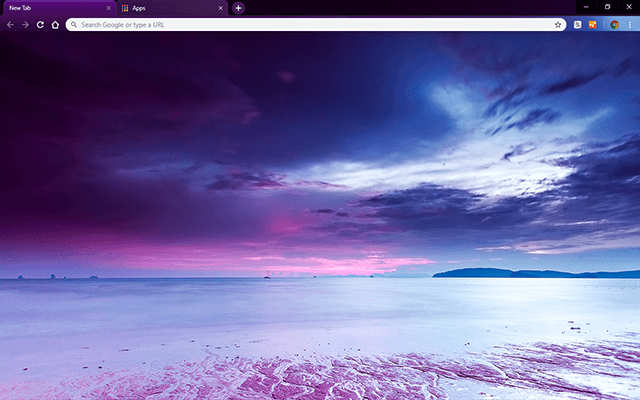640x400 pixels.
Task: Click the forward navigation arrow
Action: tap(25, 24)
